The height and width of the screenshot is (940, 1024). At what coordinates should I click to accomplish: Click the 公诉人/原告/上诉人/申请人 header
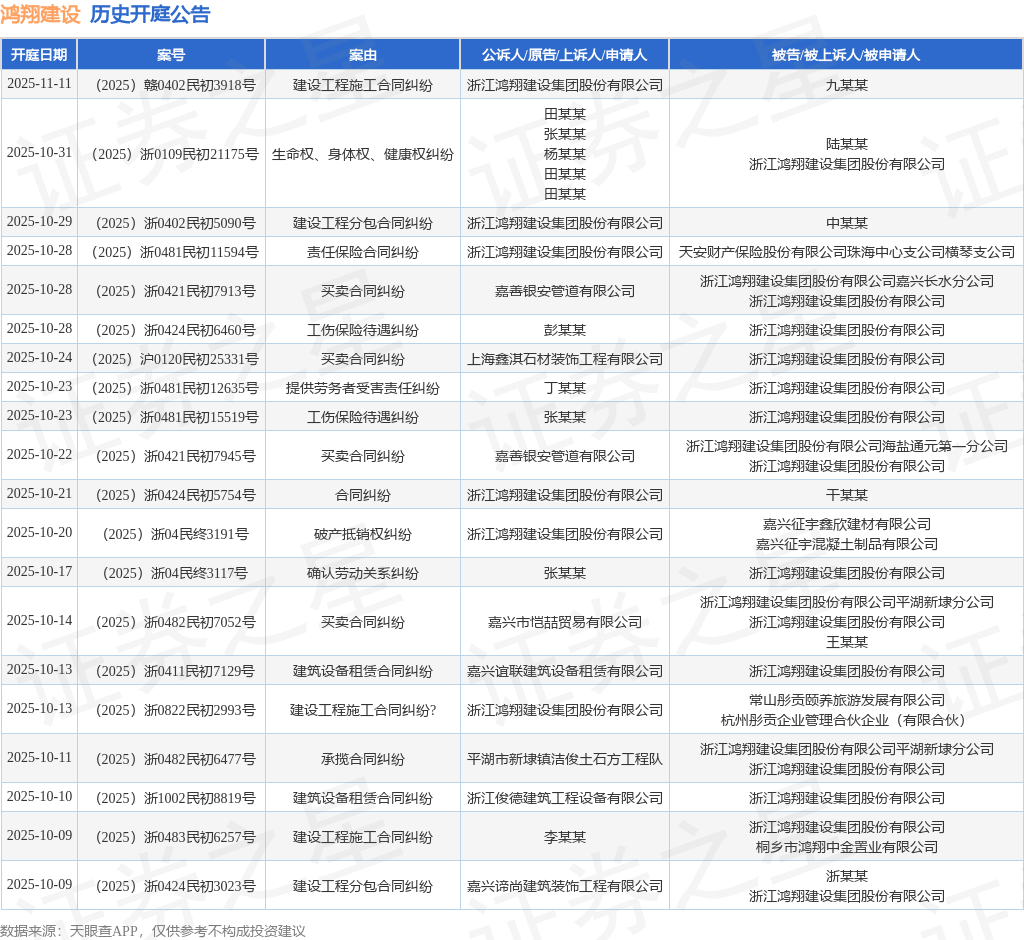(x=565, y=55)
